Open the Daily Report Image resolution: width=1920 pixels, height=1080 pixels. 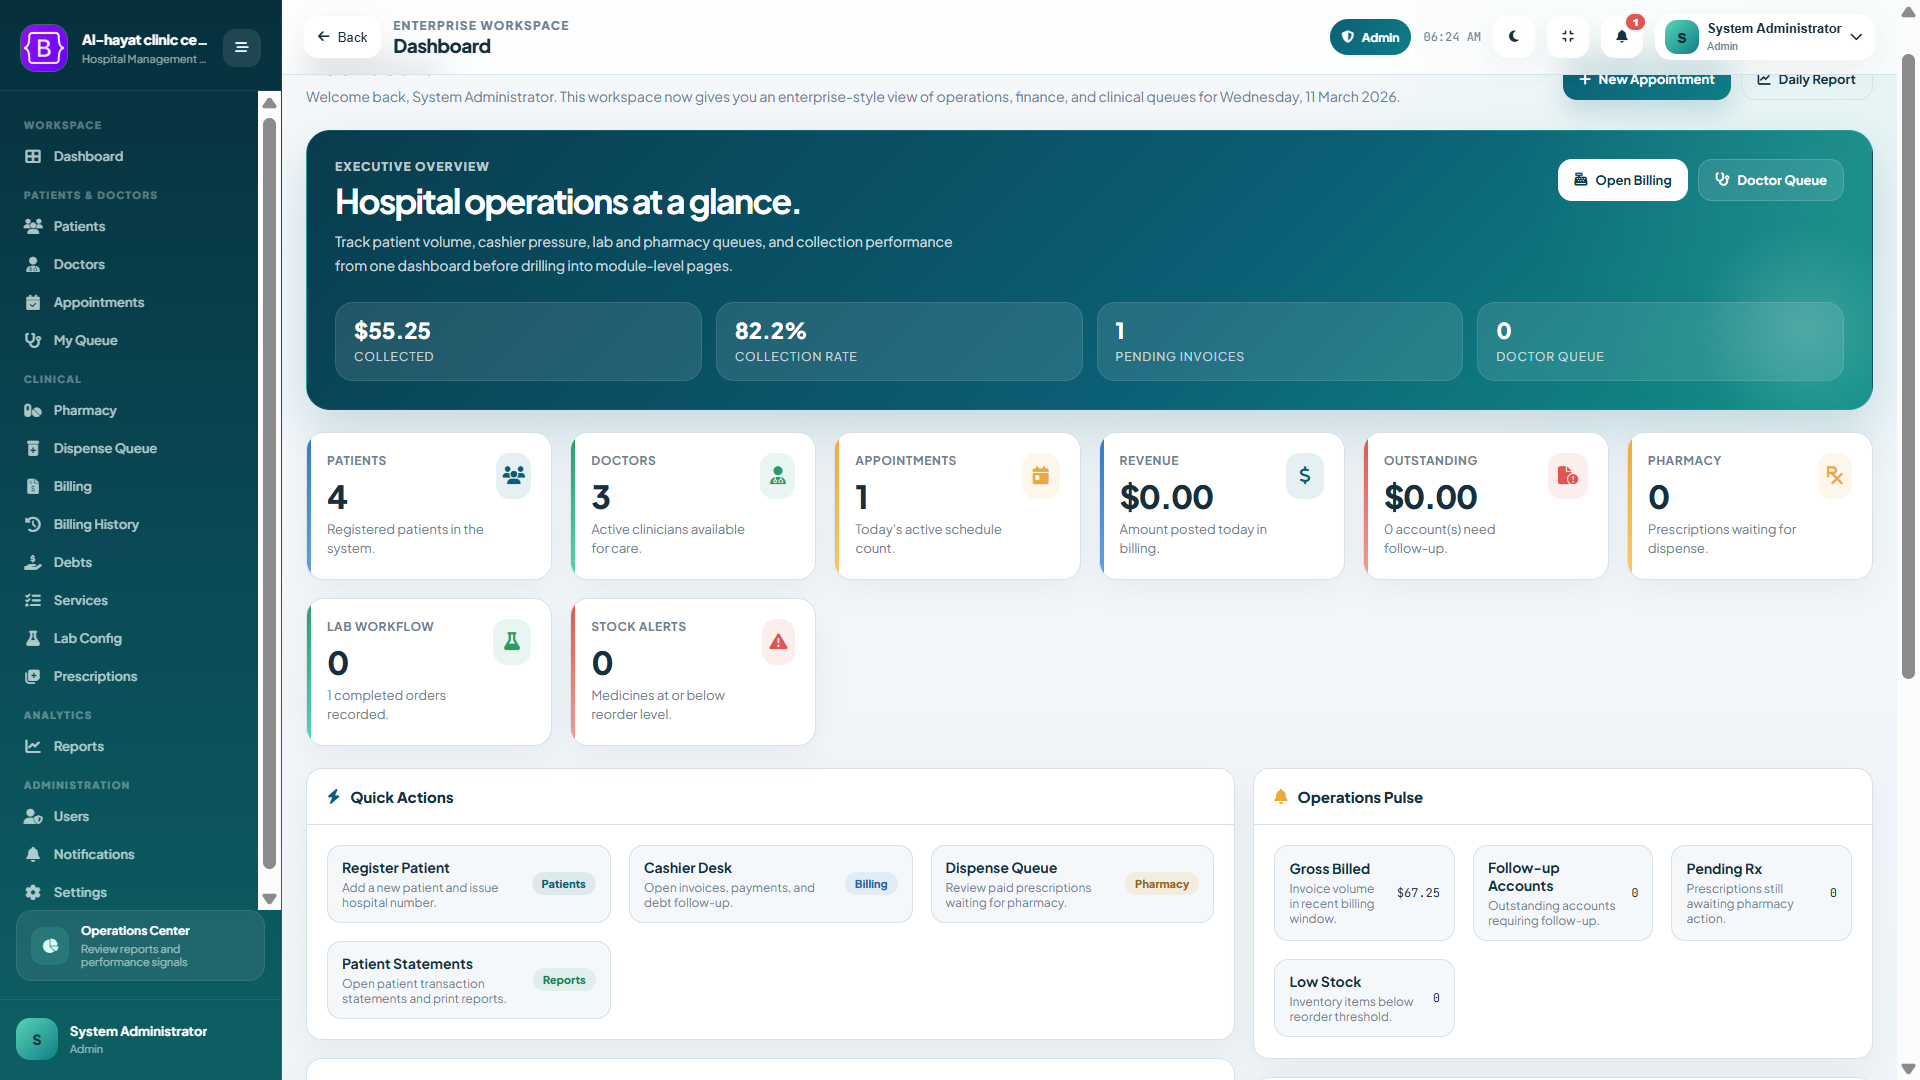click(x=1806, y=79)
